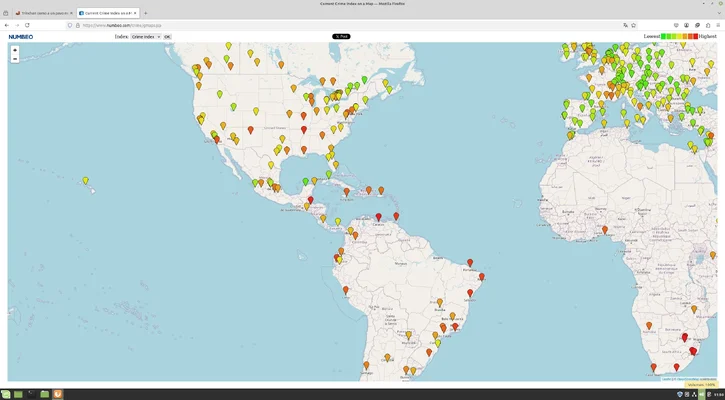
Task: Select the Current Crime Index on a Map tab
Action: [107, 13]
